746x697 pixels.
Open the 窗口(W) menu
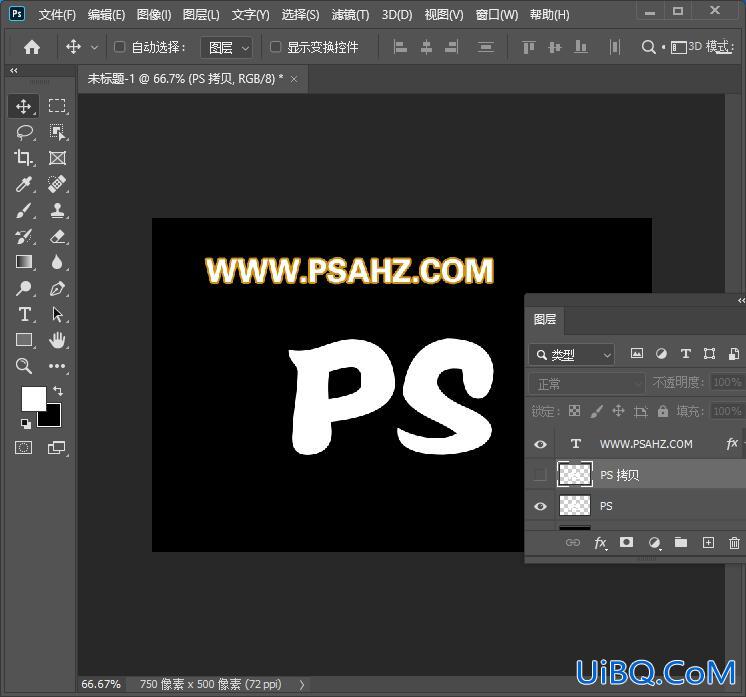pos(497,15)
